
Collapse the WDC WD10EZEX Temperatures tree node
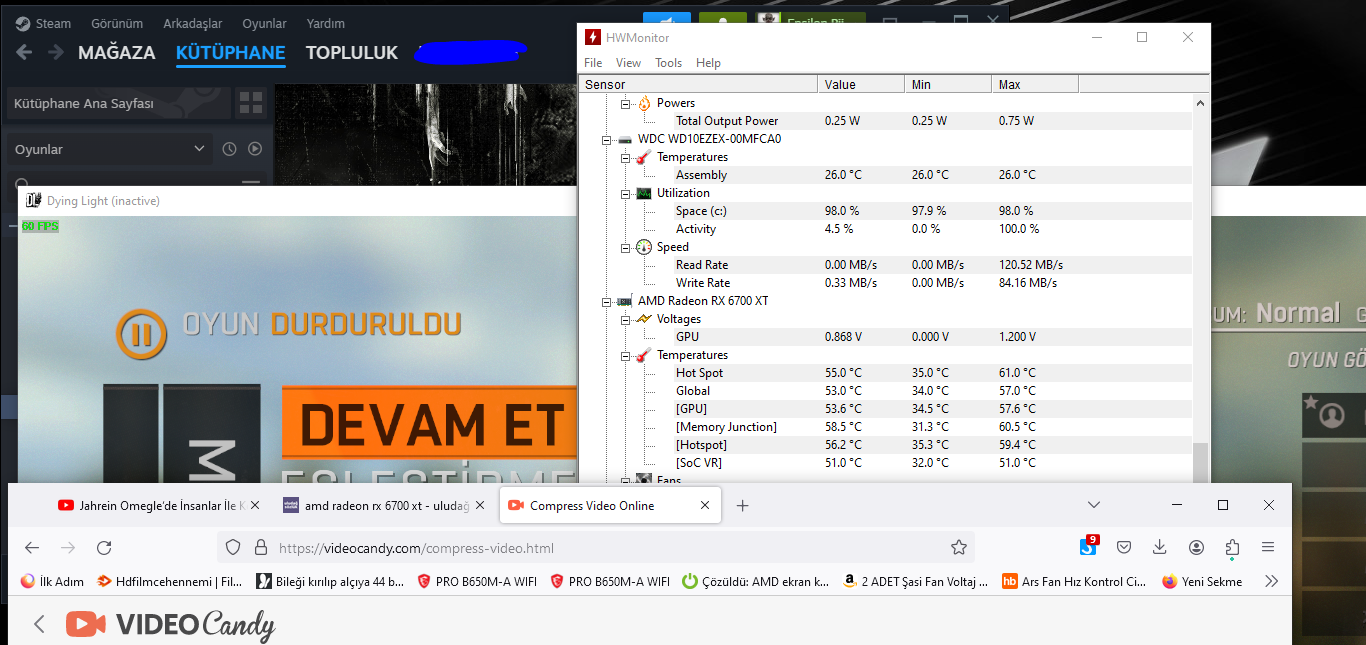pyautogui.click(x=625, y=157)
